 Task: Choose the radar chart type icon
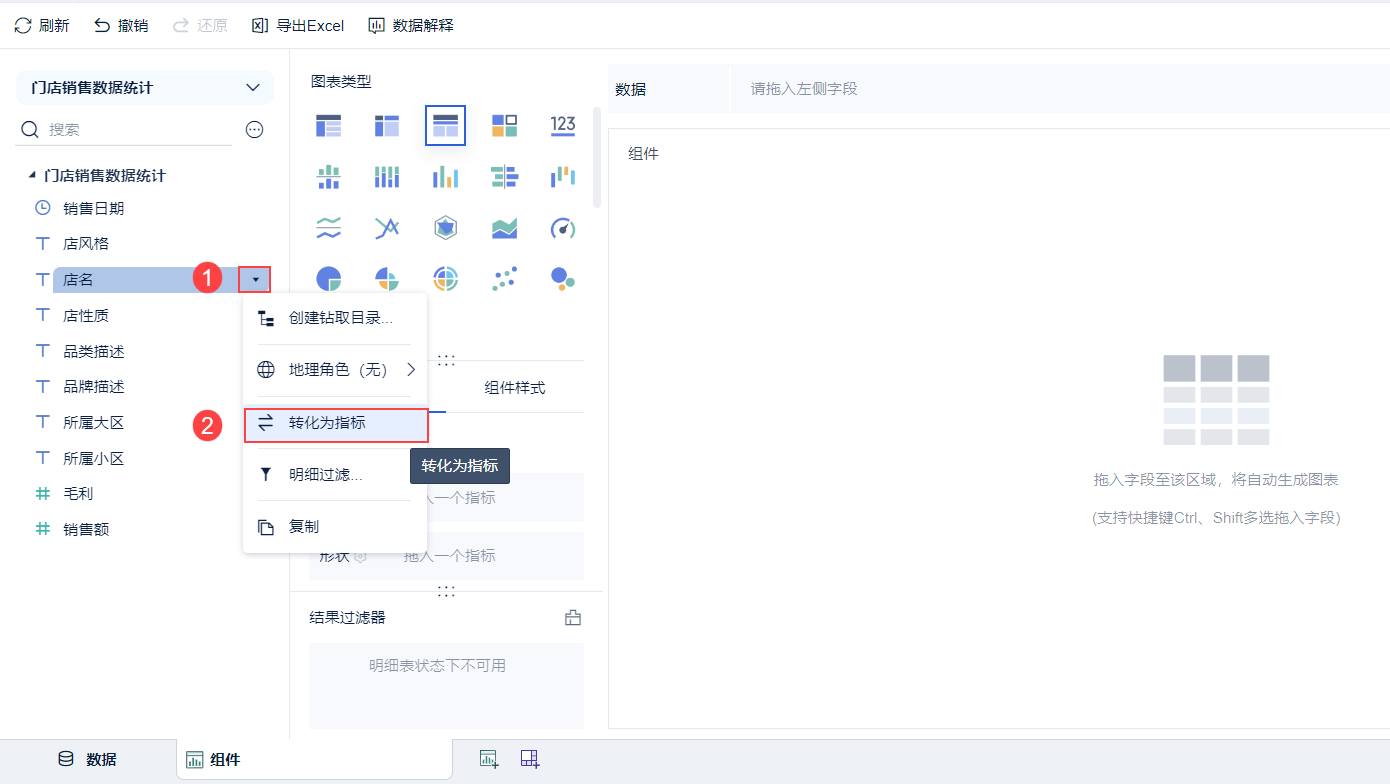[445, 227]
